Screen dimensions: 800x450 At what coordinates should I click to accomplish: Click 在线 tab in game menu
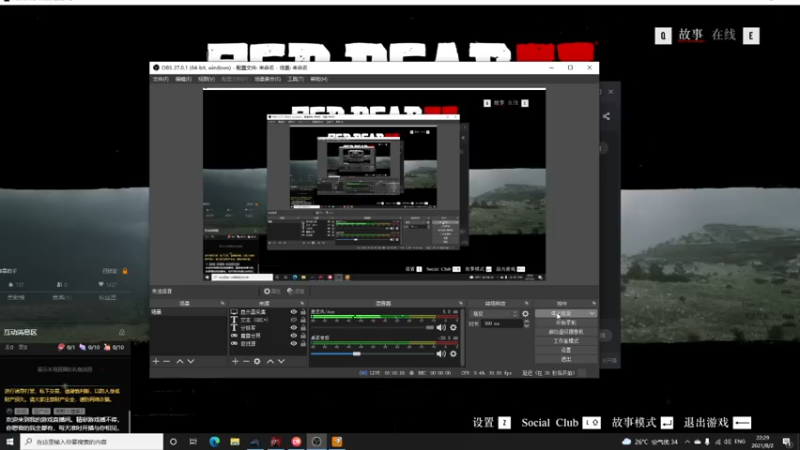723,35
